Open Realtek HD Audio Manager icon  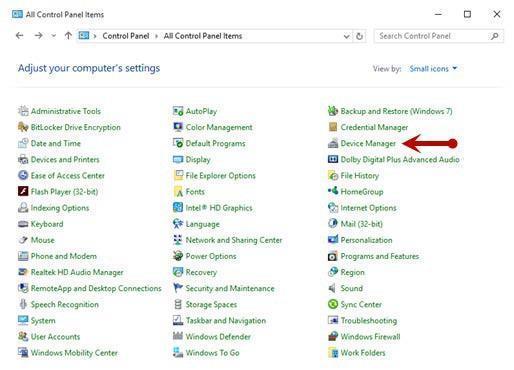click(x=23, y=272)
